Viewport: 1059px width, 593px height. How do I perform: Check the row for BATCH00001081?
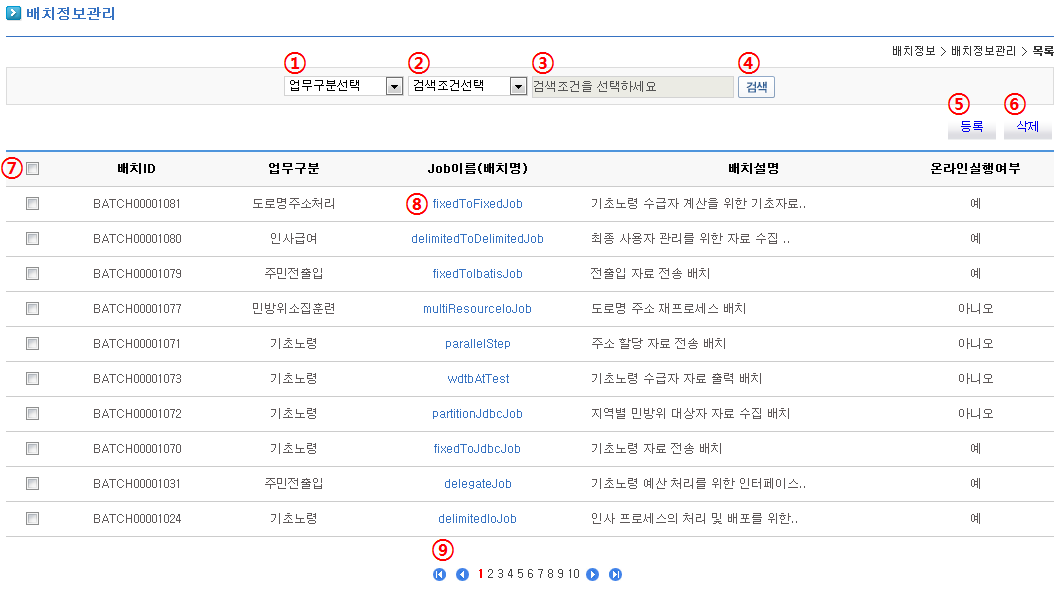coord(33,203)
